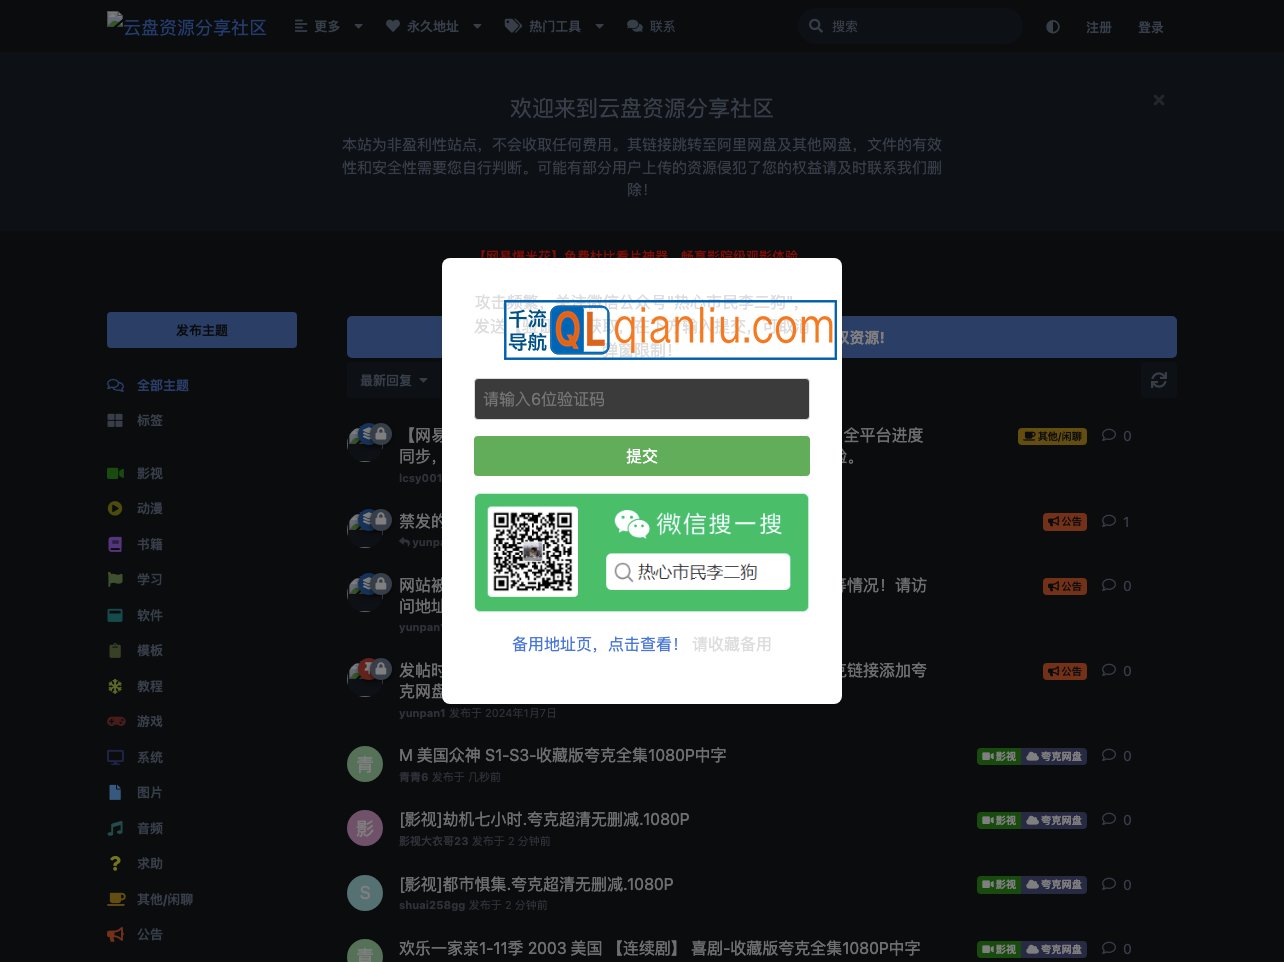Click the 注册 registration link

pos(1099,27)
